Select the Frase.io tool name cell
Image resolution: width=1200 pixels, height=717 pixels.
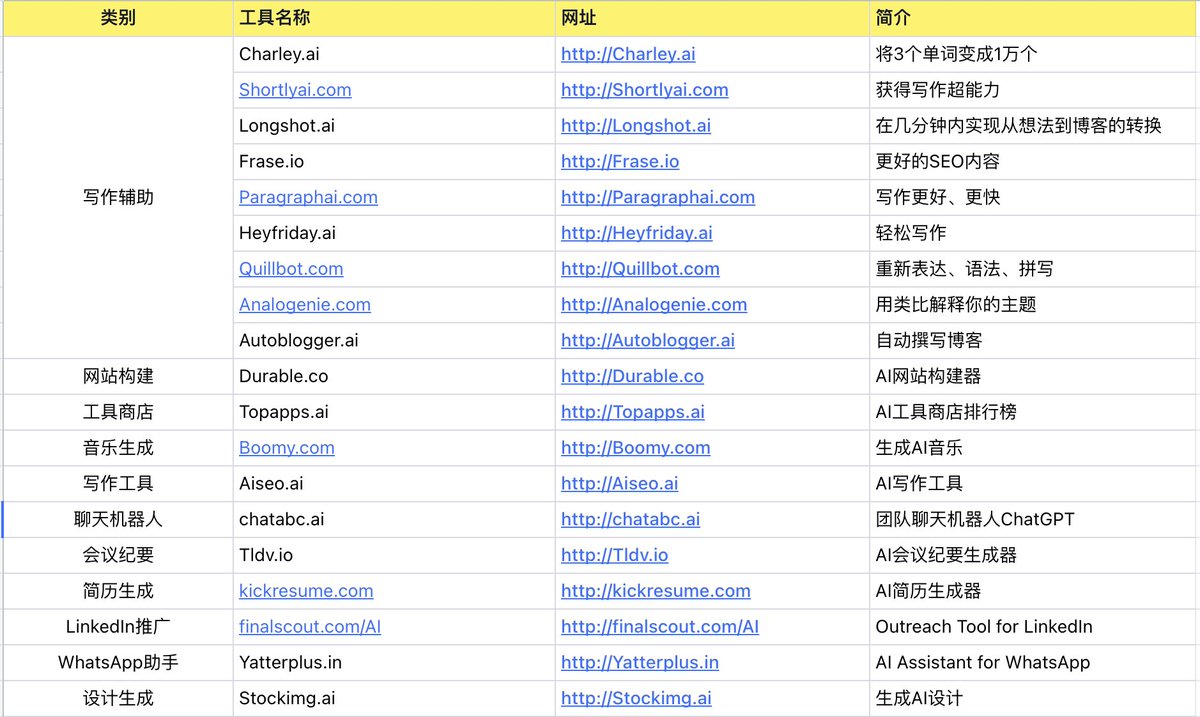click(x=394, y=161)
